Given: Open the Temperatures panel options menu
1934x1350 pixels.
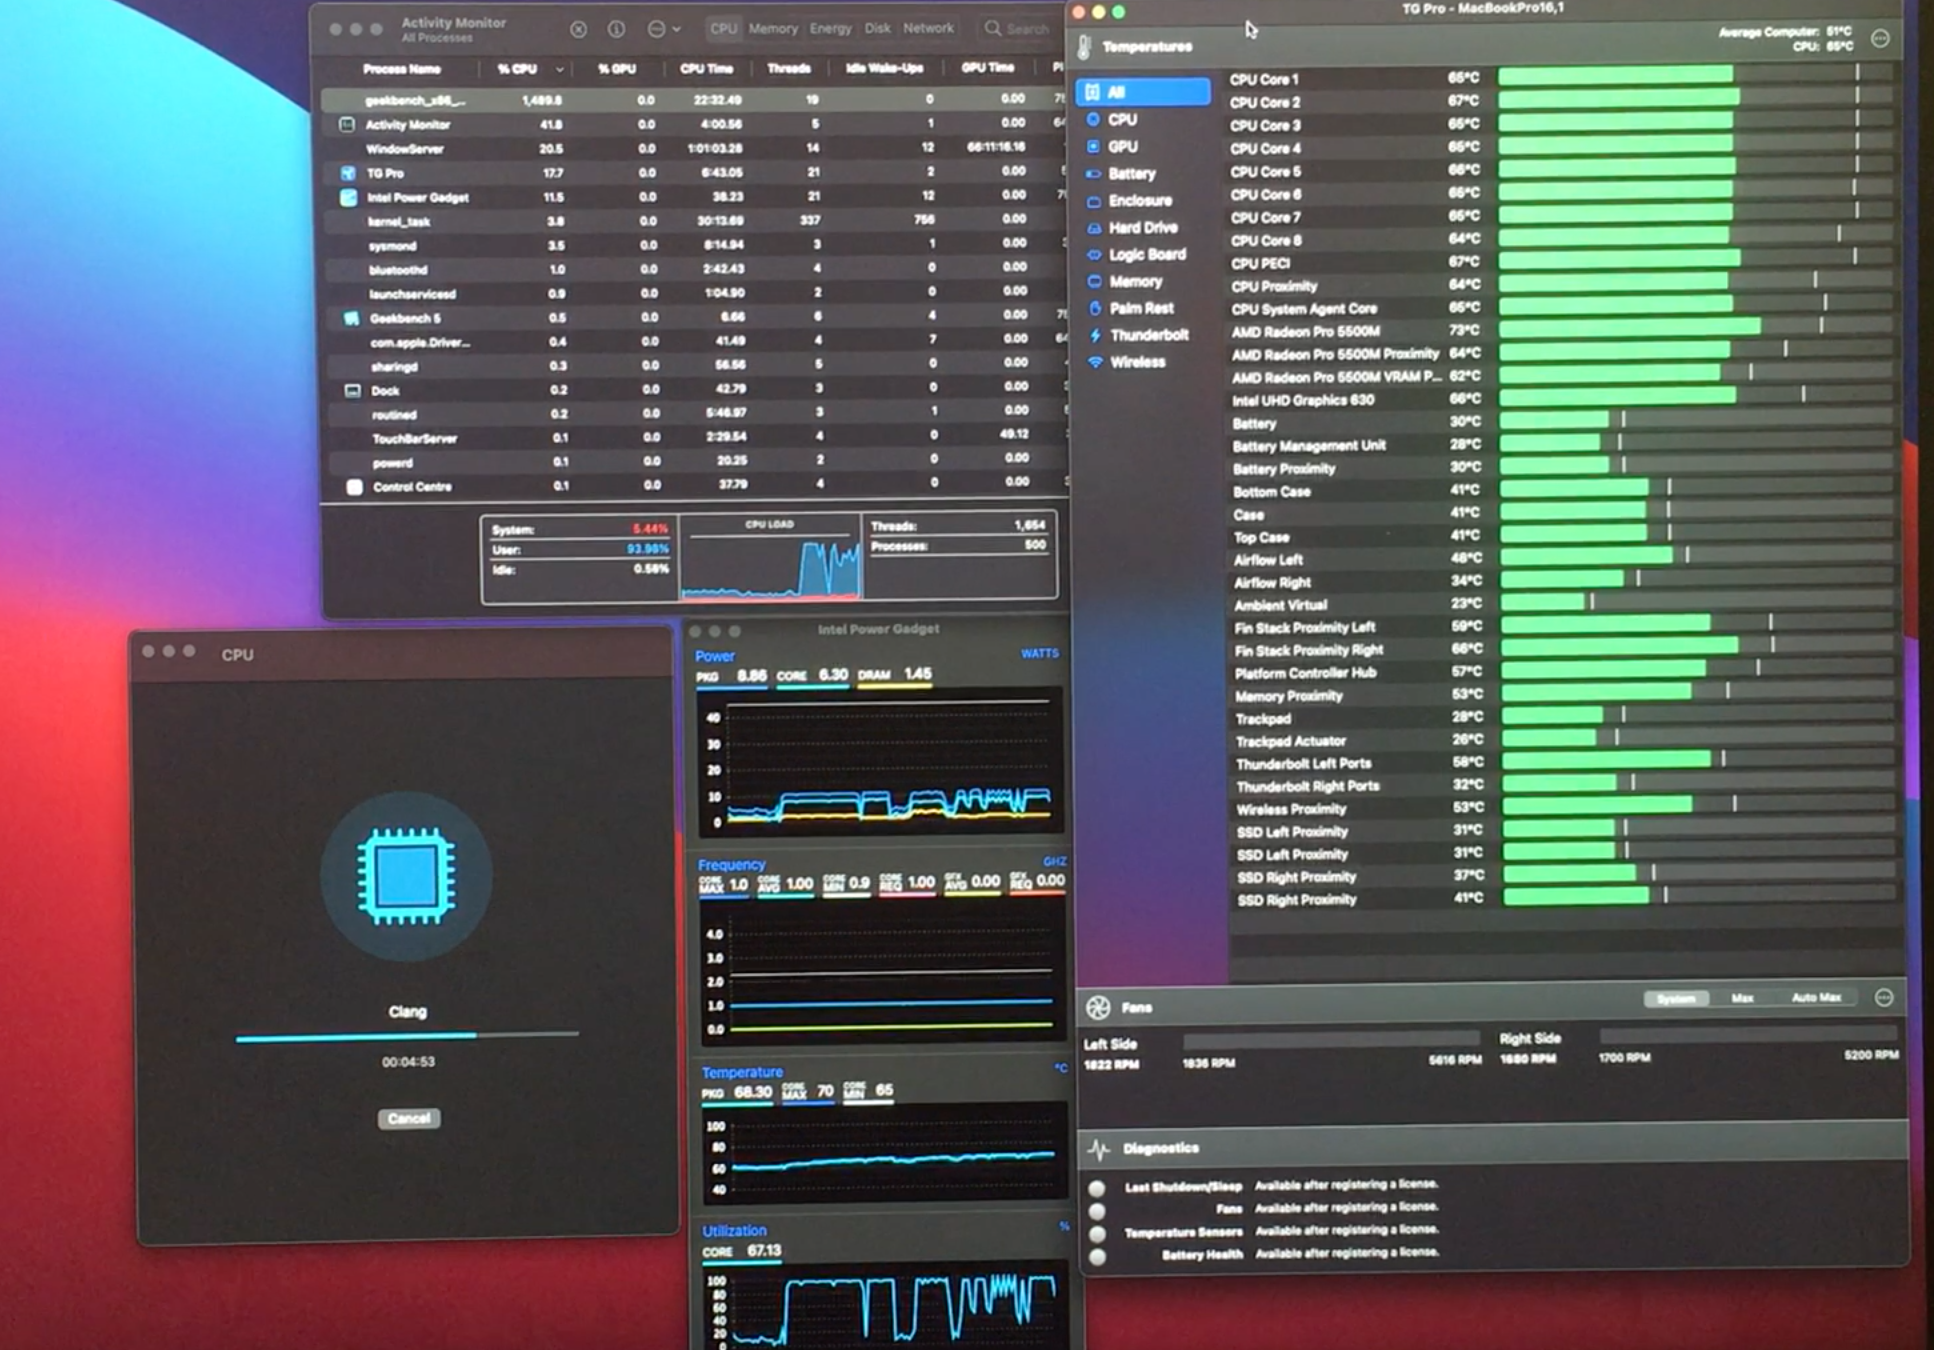Looking at the screenshot, I should tap(1880, 39).
